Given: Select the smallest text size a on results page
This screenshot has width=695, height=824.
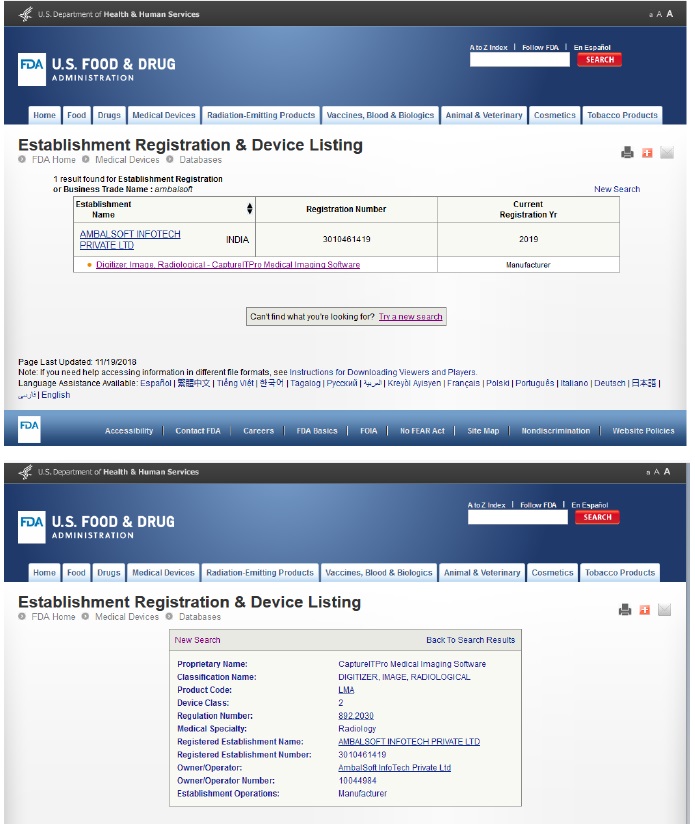Looking at the screenshot, I should pyautogui.click(x=650, y=15).
